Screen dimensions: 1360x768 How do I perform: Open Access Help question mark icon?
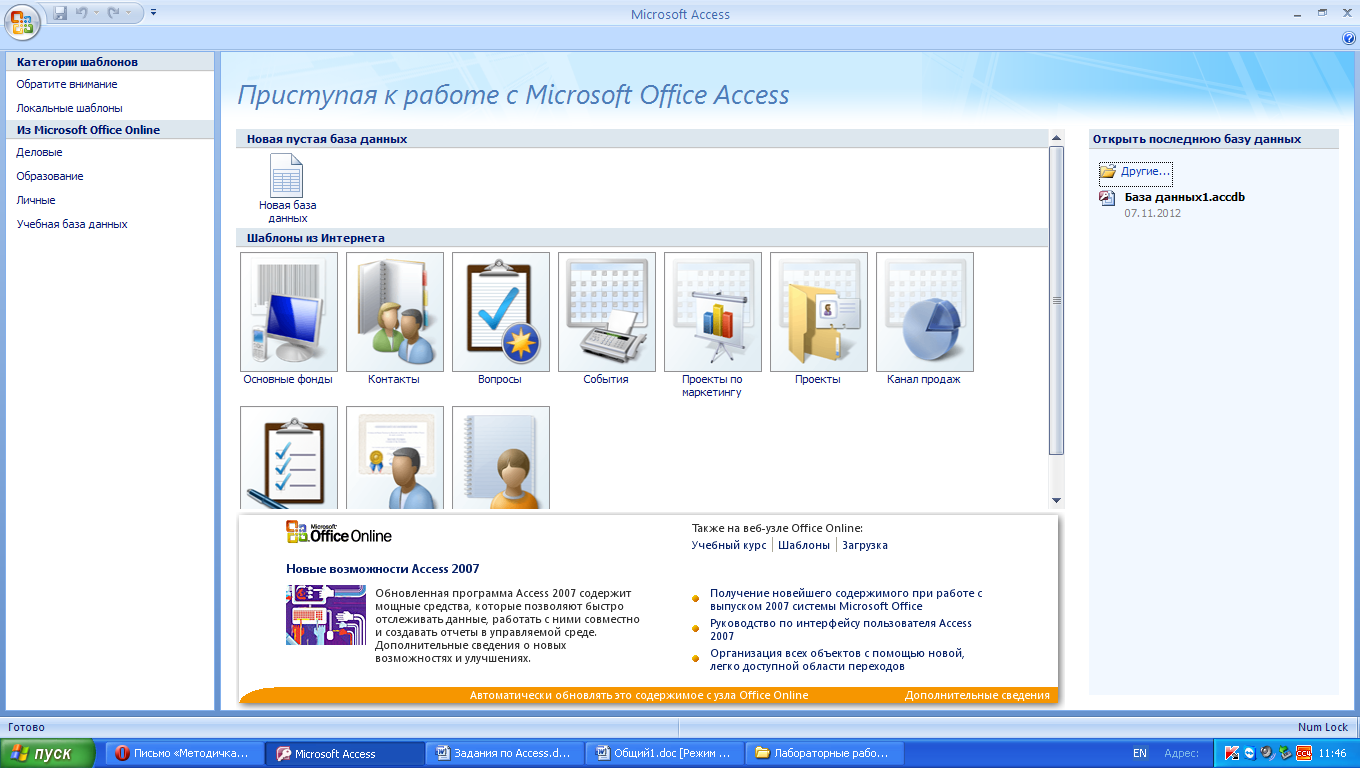(x=1349, y=38)
